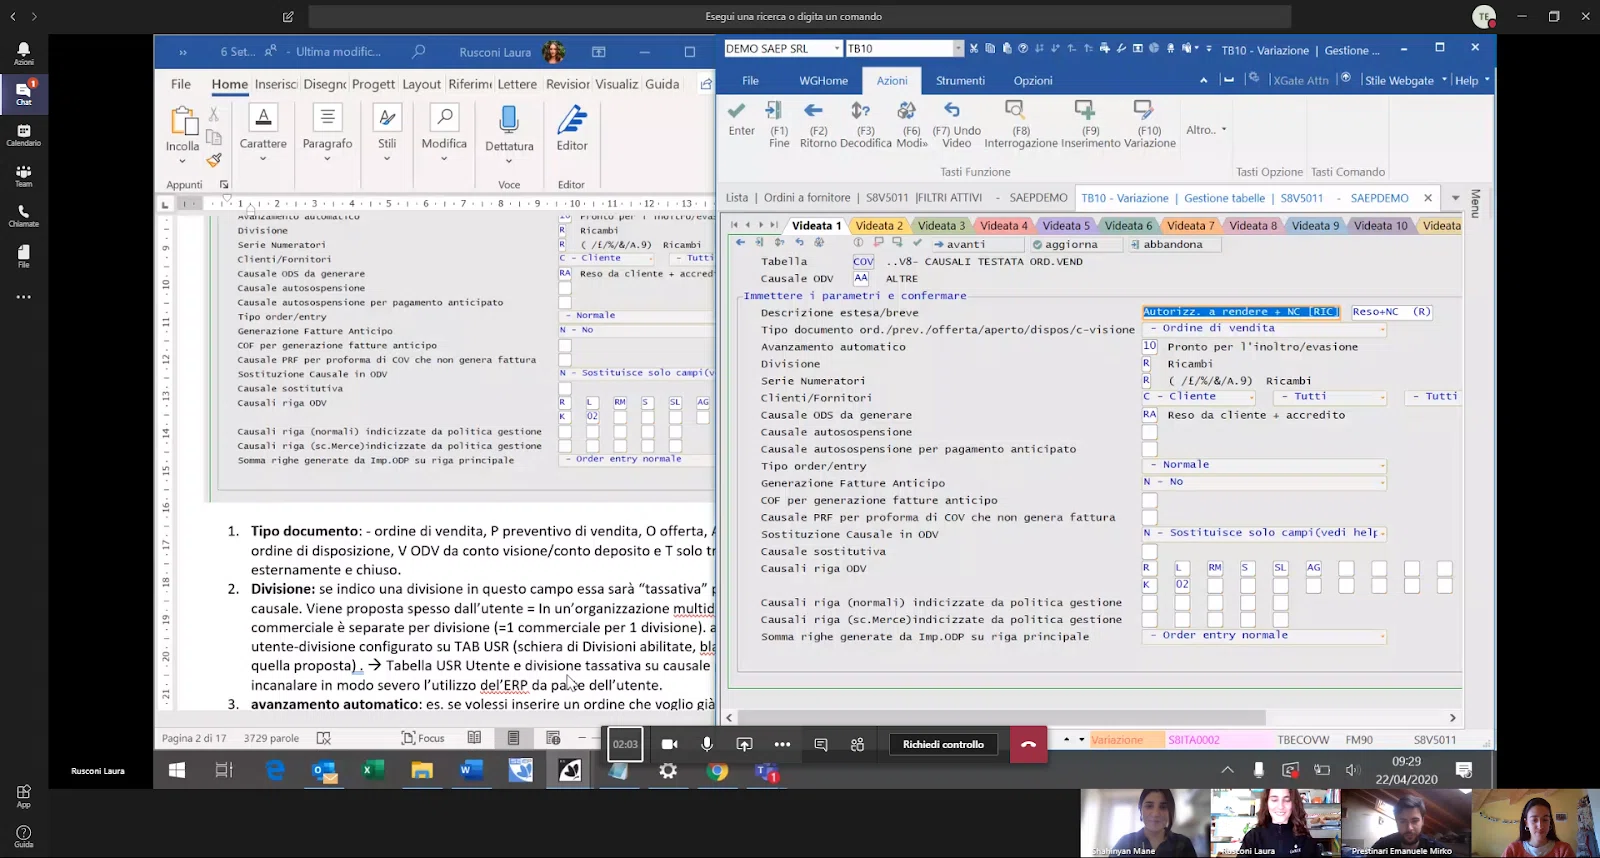Open the Ordine di vendita dropdown
The height and width of the screenshot is (858, 1600).
1265,328
